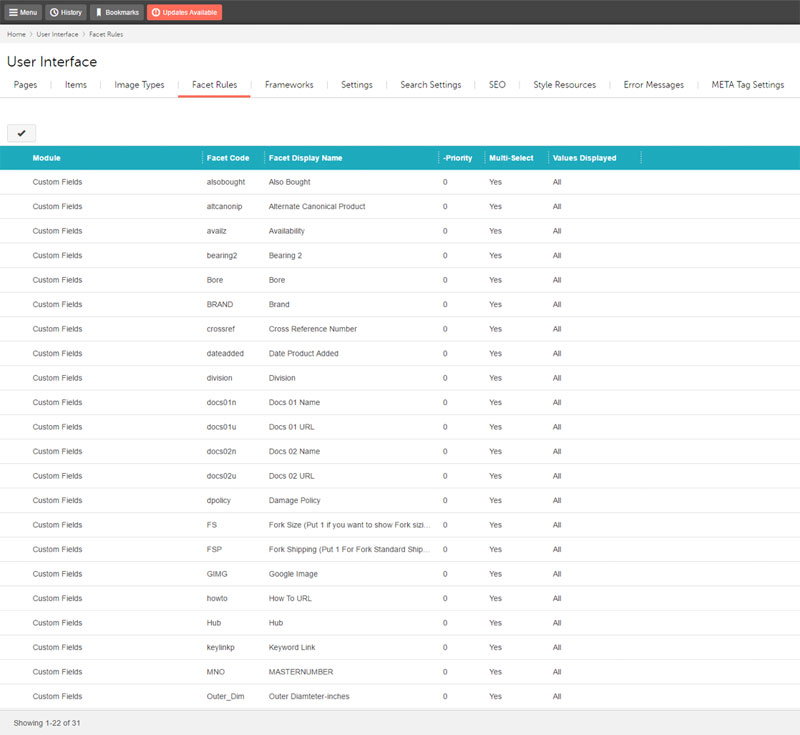Open the Menu button
Viewport: 800px width, 735px height.
tap(23, 12)
